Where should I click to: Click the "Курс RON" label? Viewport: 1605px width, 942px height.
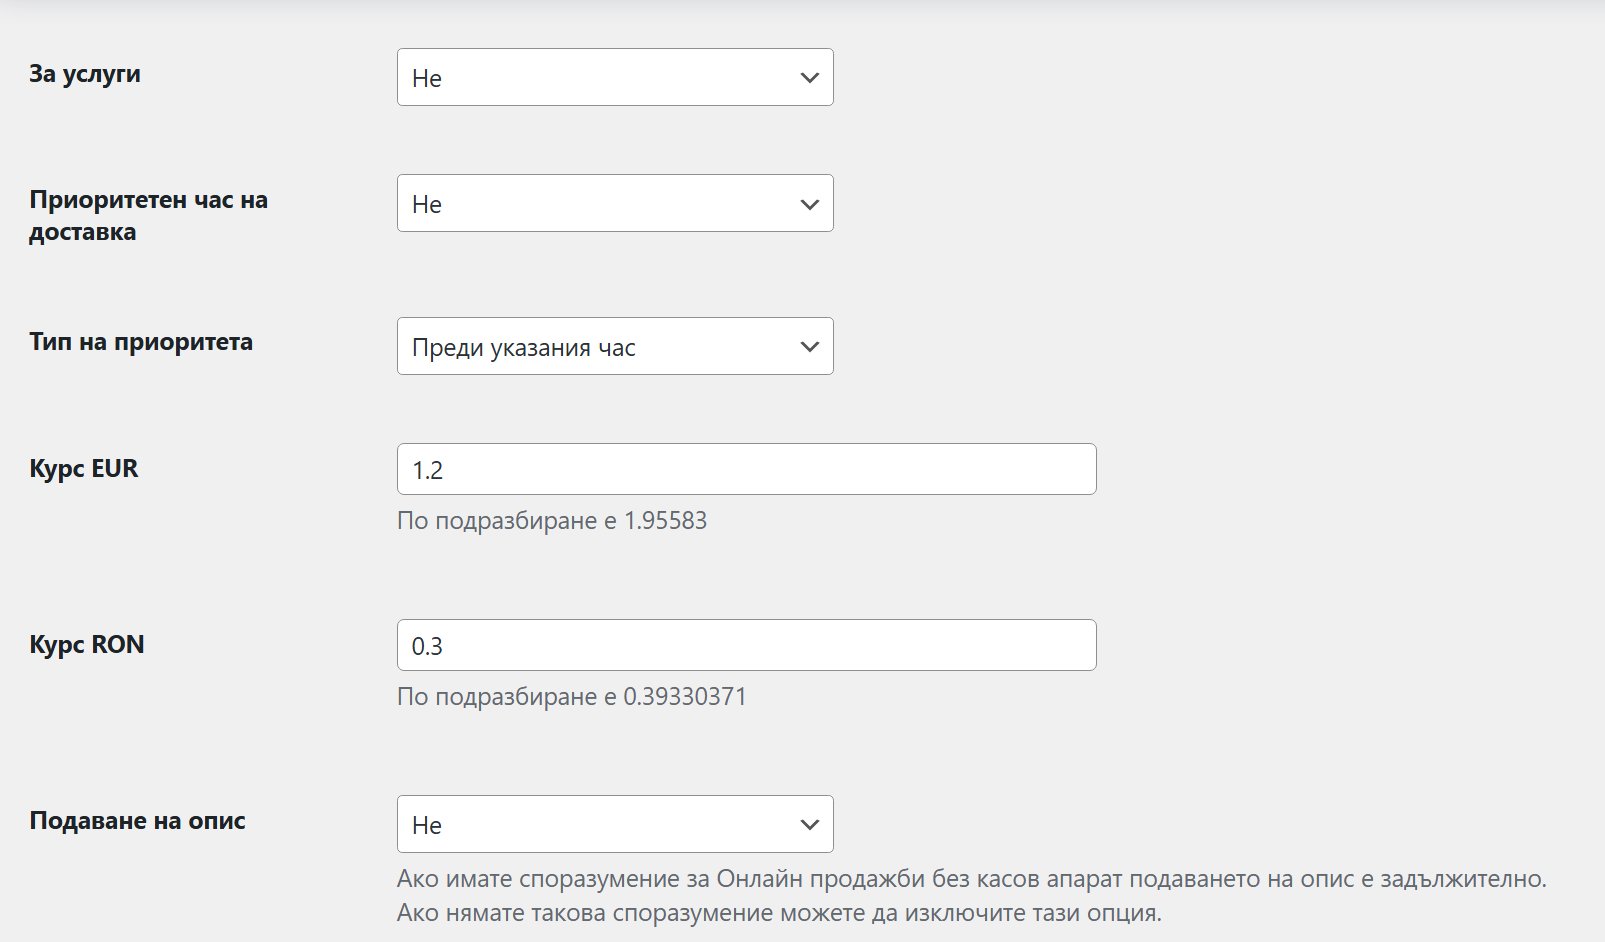87,645
